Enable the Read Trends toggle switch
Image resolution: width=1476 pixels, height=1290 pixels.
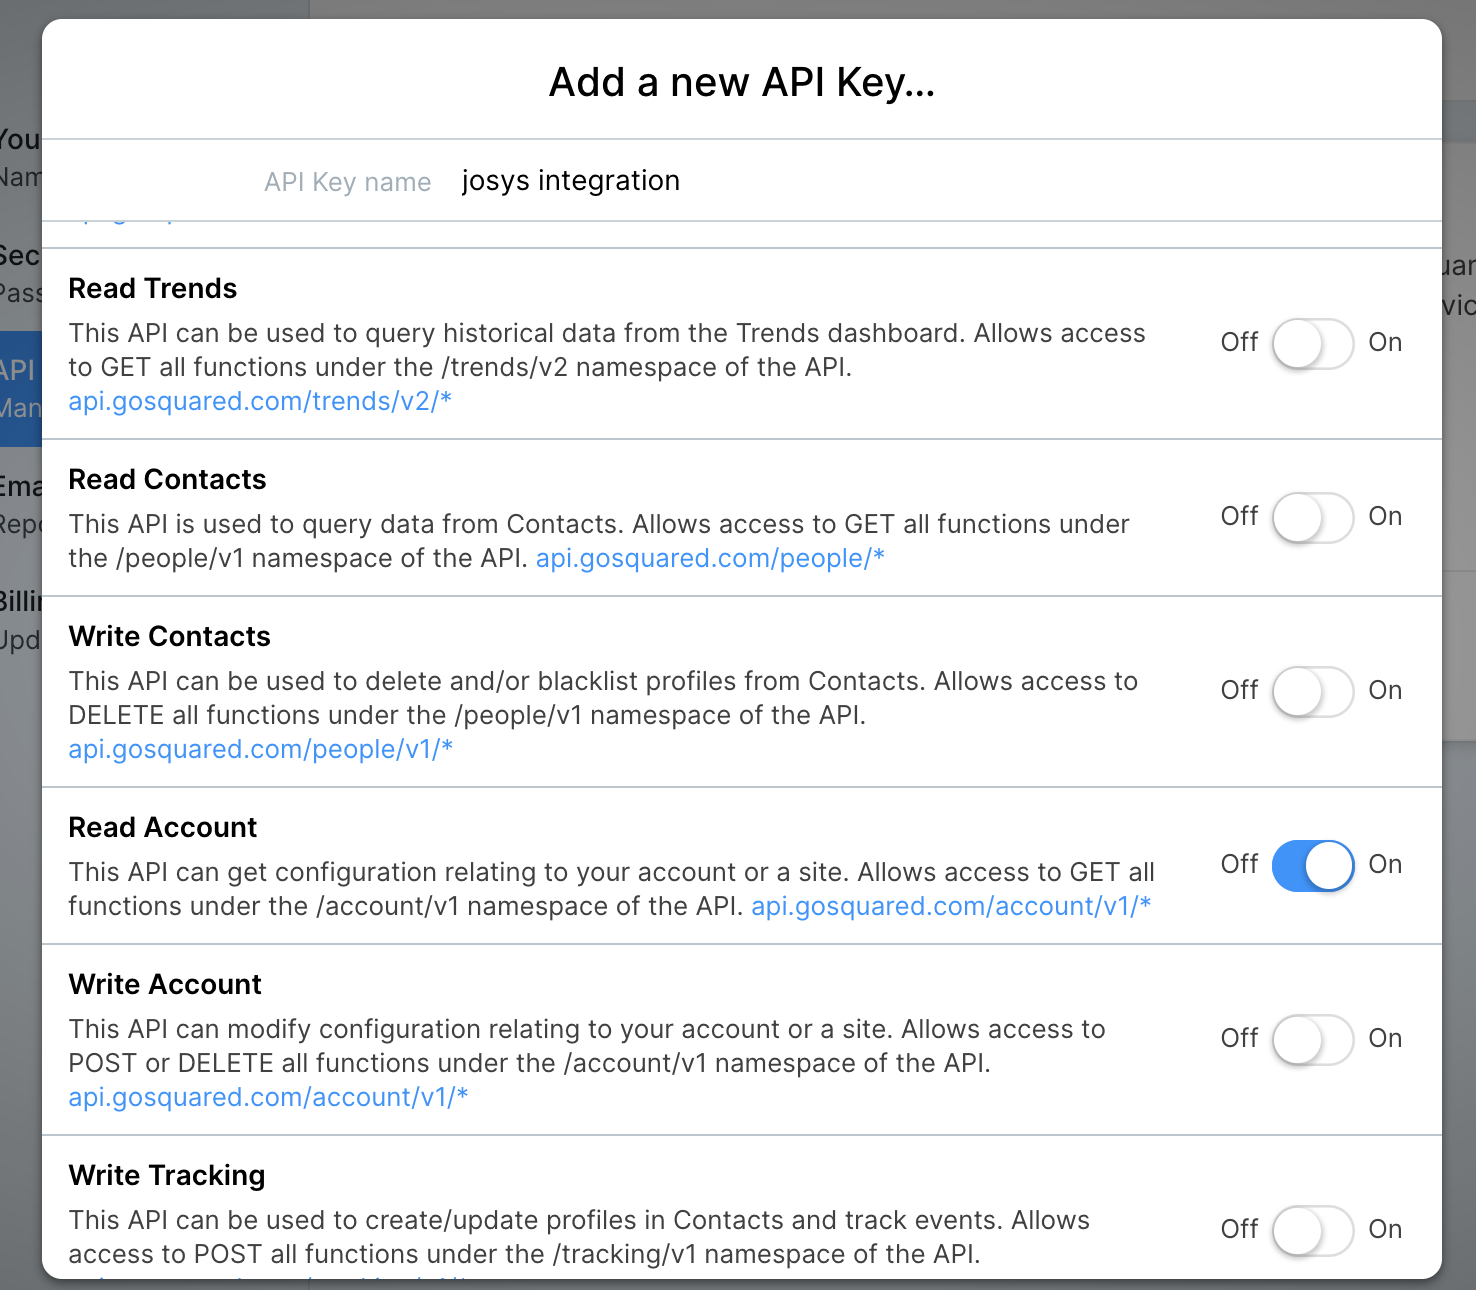coord(1313,343)
